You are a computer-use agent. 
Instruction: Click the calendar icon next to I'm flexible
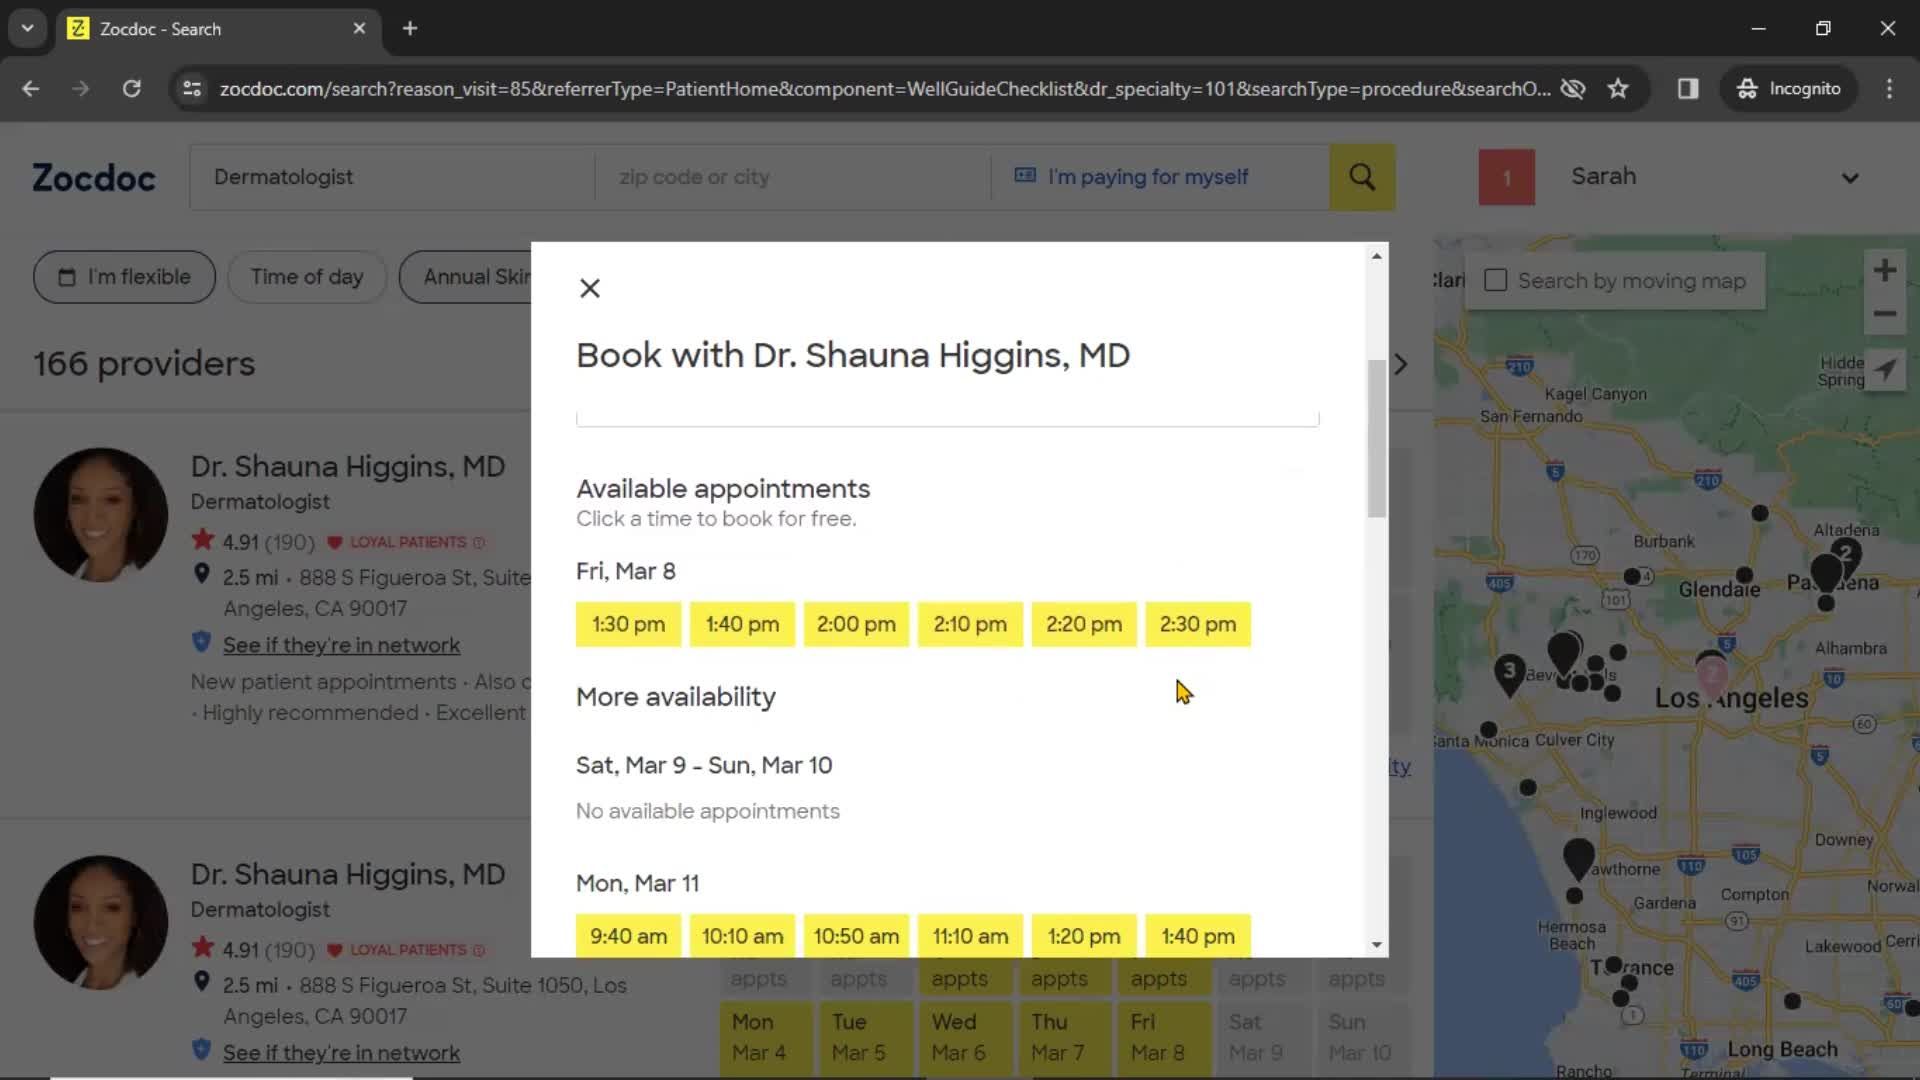[66, 277]
